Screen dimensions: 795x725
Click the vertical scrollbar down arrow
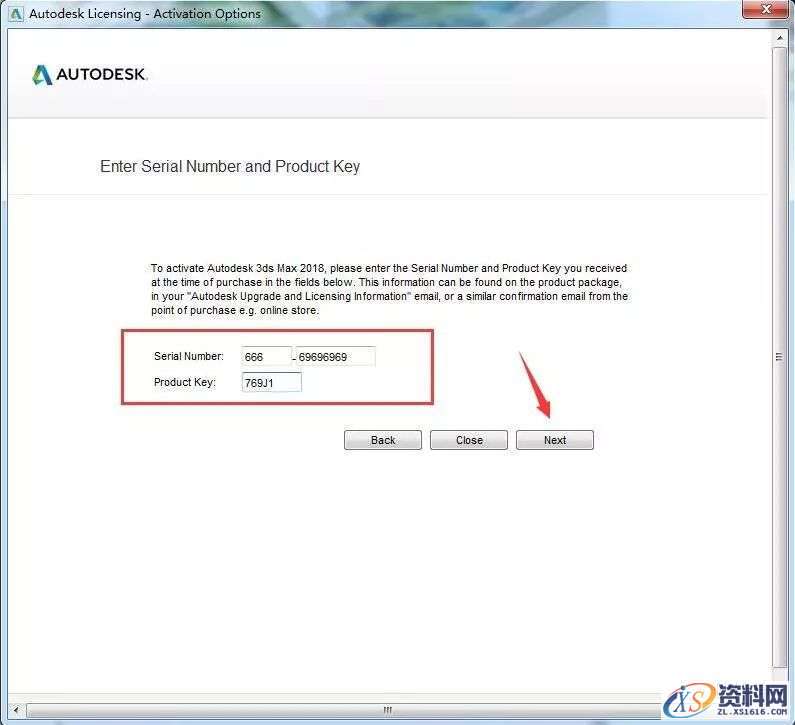[x=779, y=692]
